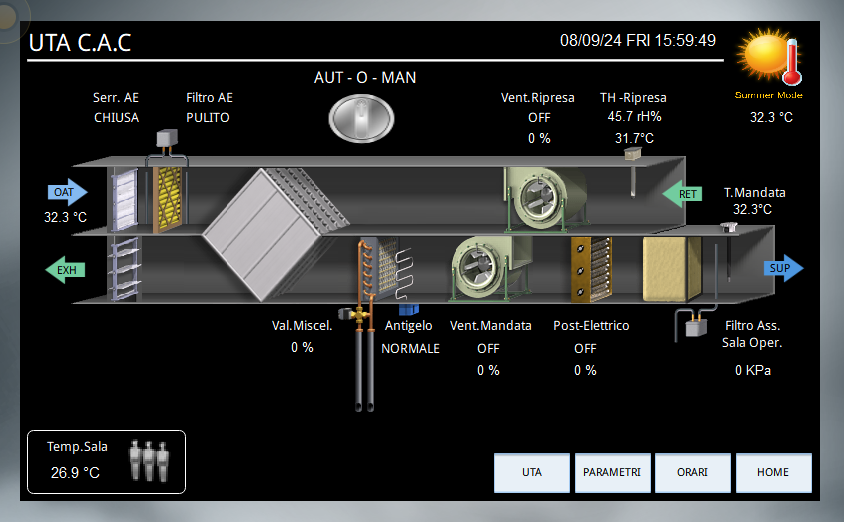Open the PARAMETRI settings page
The width and height of the screenshot is (844, 522).
tap(612, 472)
